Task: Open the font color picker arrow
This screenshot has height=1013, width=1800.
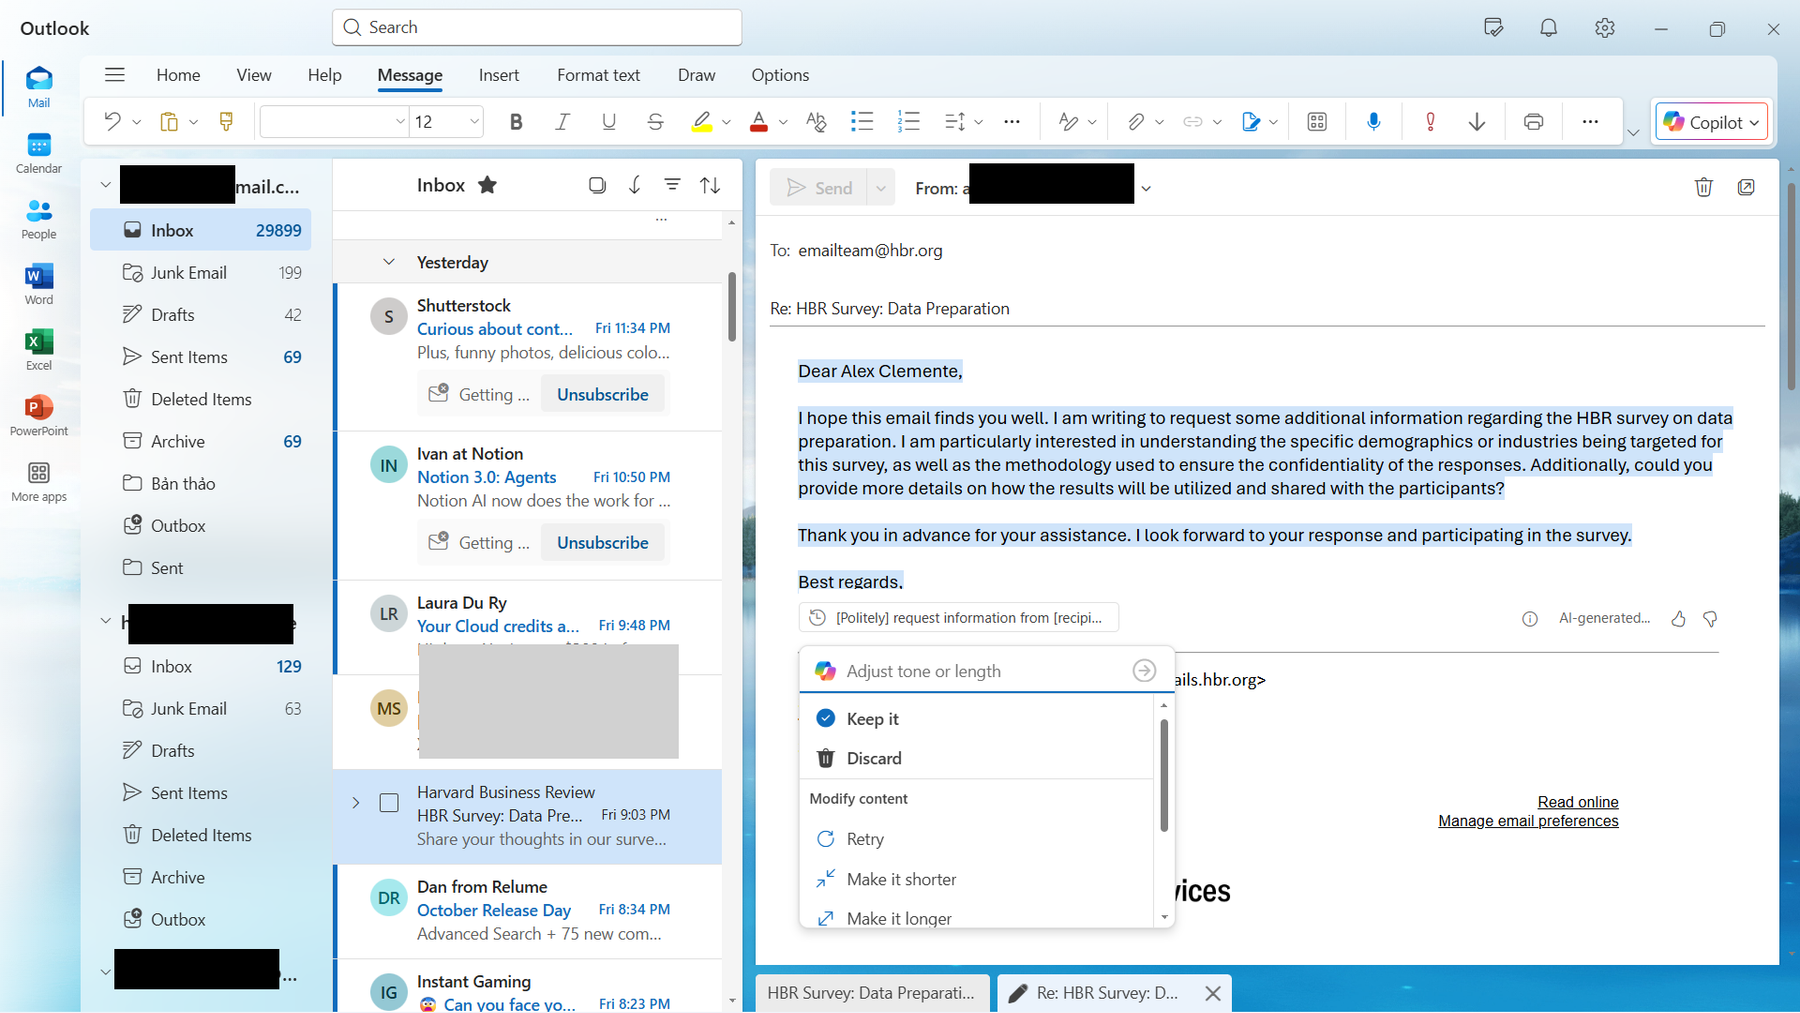Action: click(783, 122)
